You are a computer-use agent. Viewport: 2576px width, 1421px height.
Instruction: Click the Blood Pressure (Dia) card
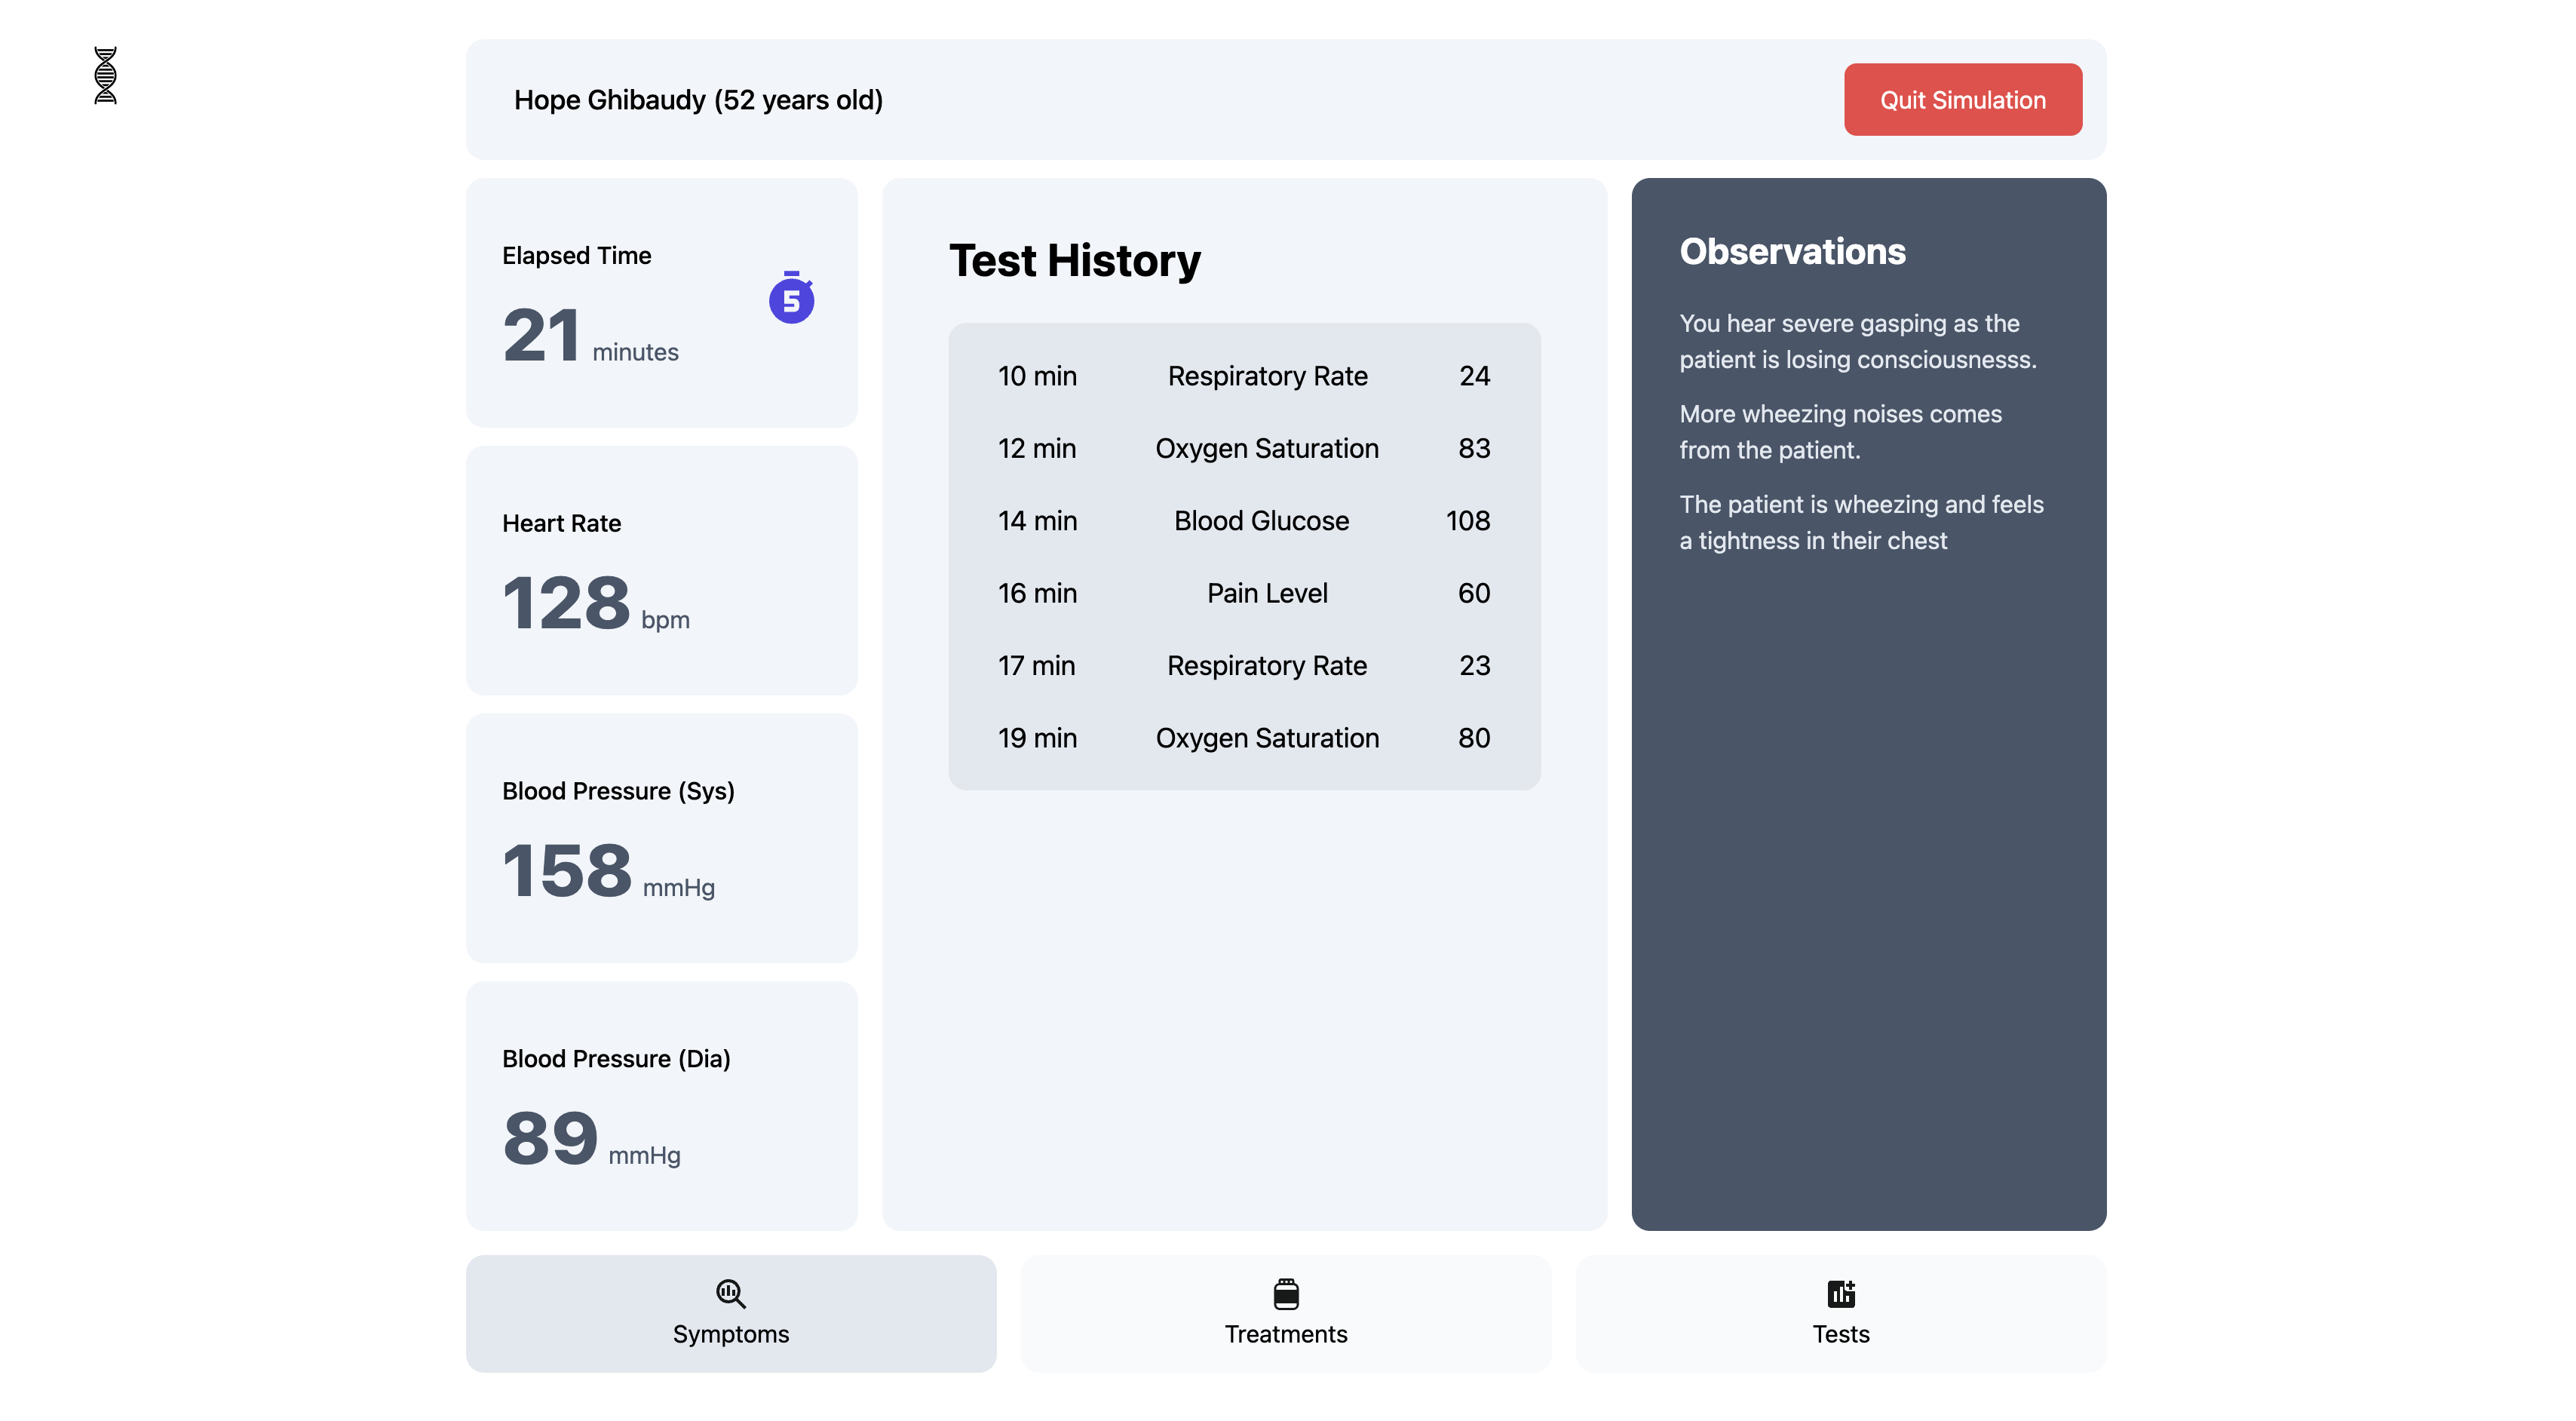661,1105
